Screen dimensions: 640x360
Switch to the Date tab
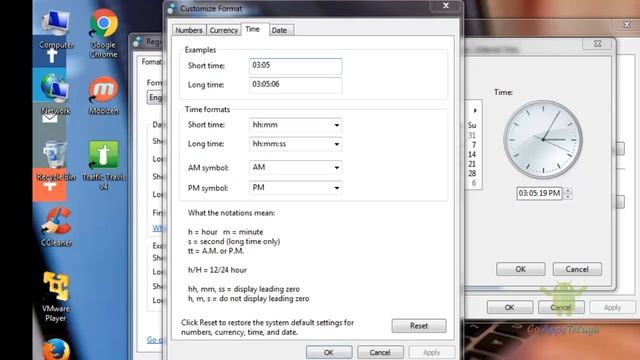(x=280, y=30)
